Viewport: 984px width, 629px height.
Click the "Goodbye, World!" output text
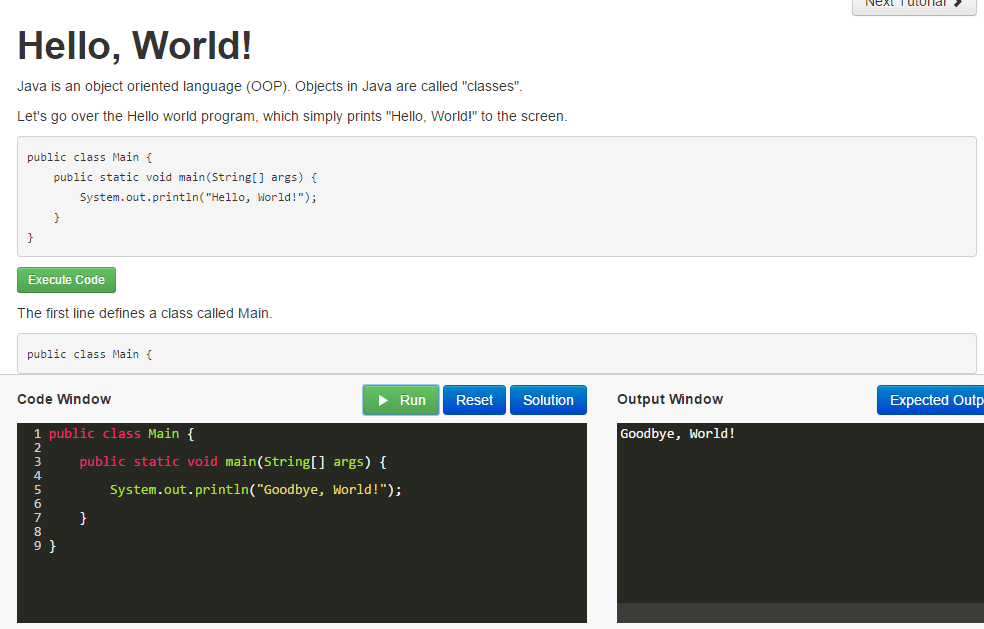click(x=677, y=434)
